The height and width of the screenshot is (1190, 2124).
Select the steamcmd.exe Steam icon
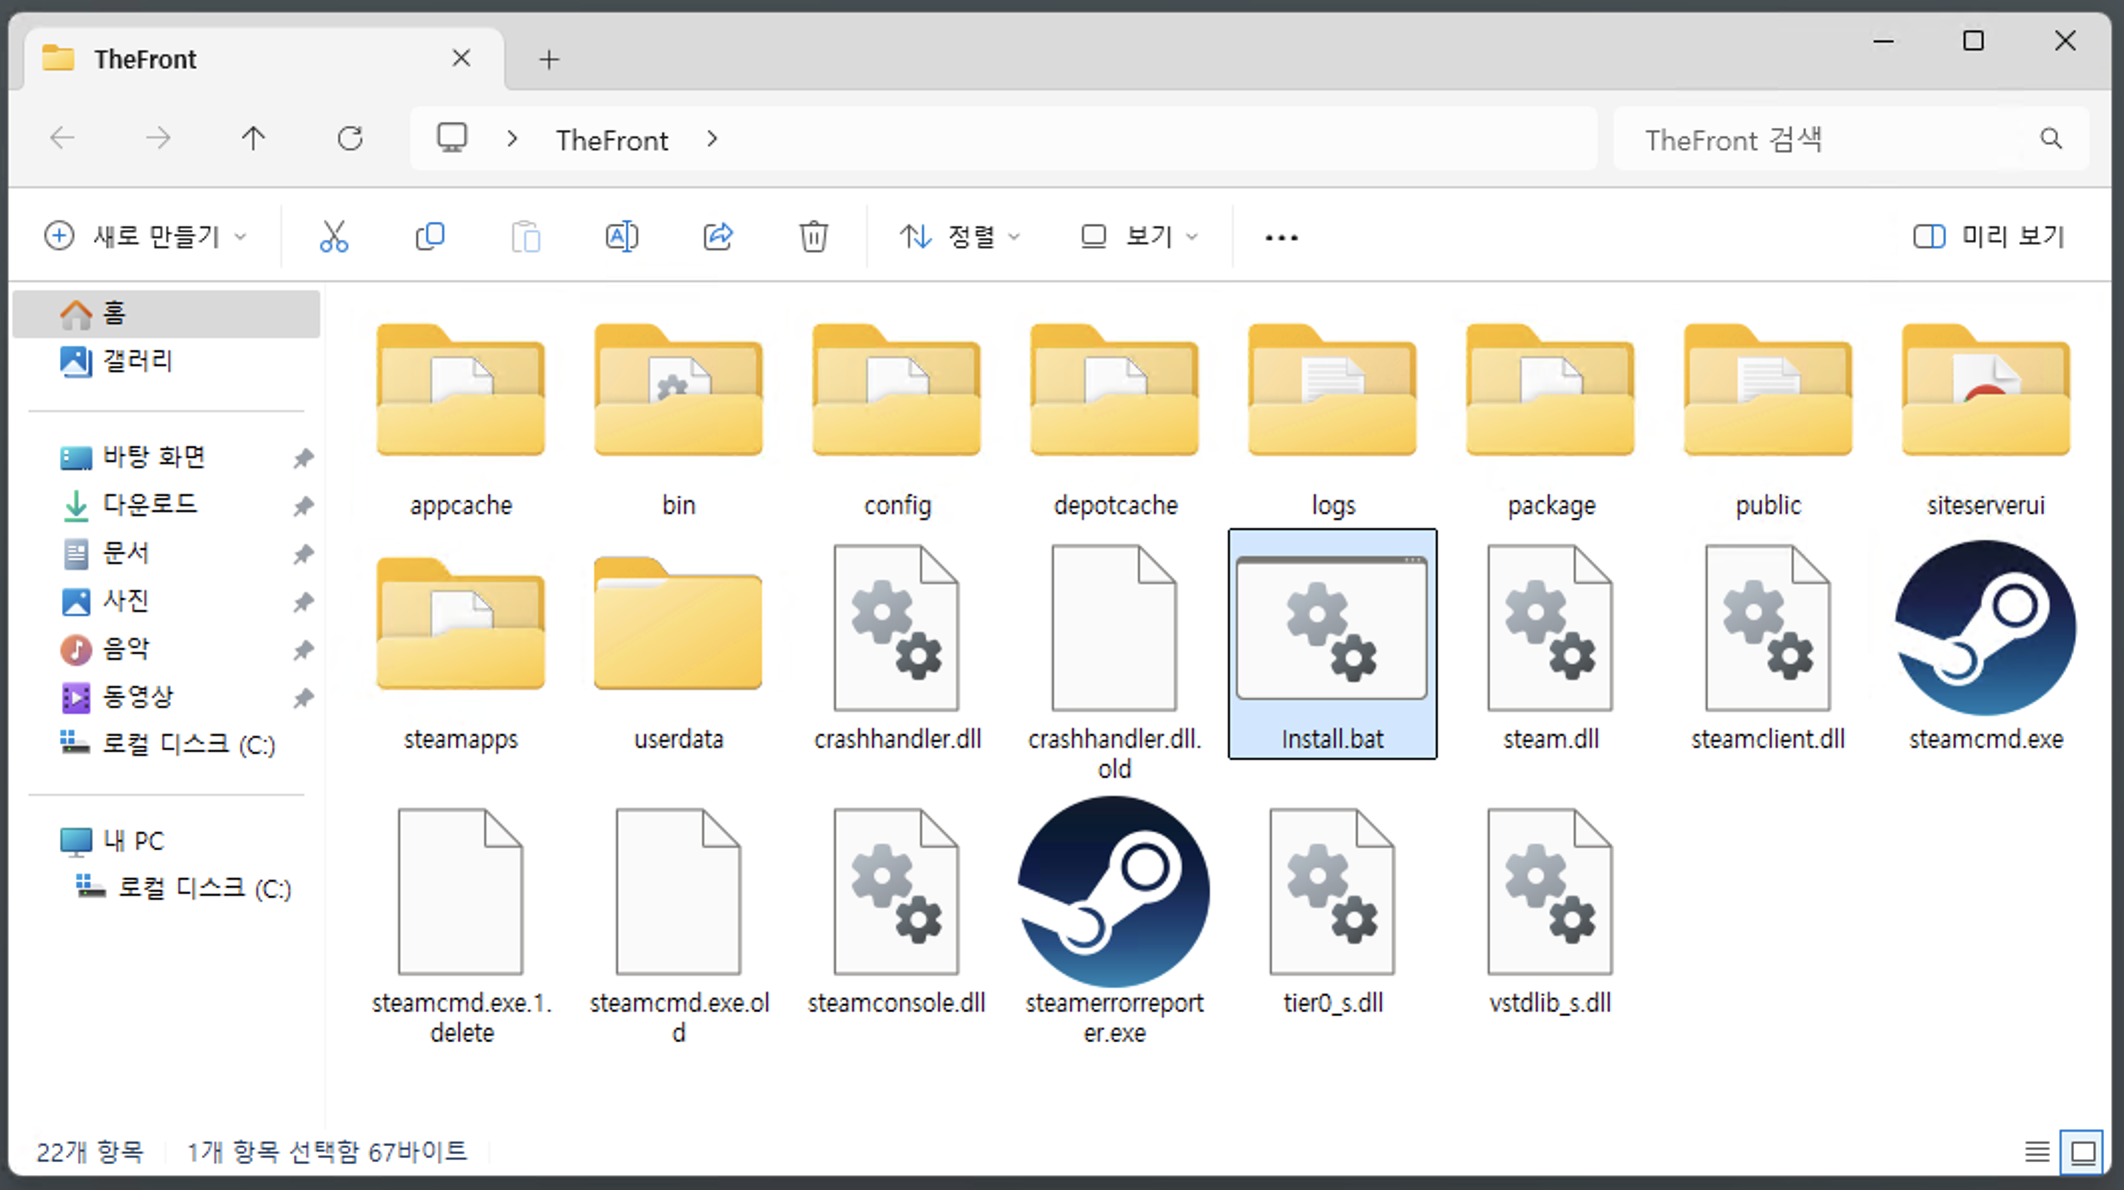coord(1986,645)
